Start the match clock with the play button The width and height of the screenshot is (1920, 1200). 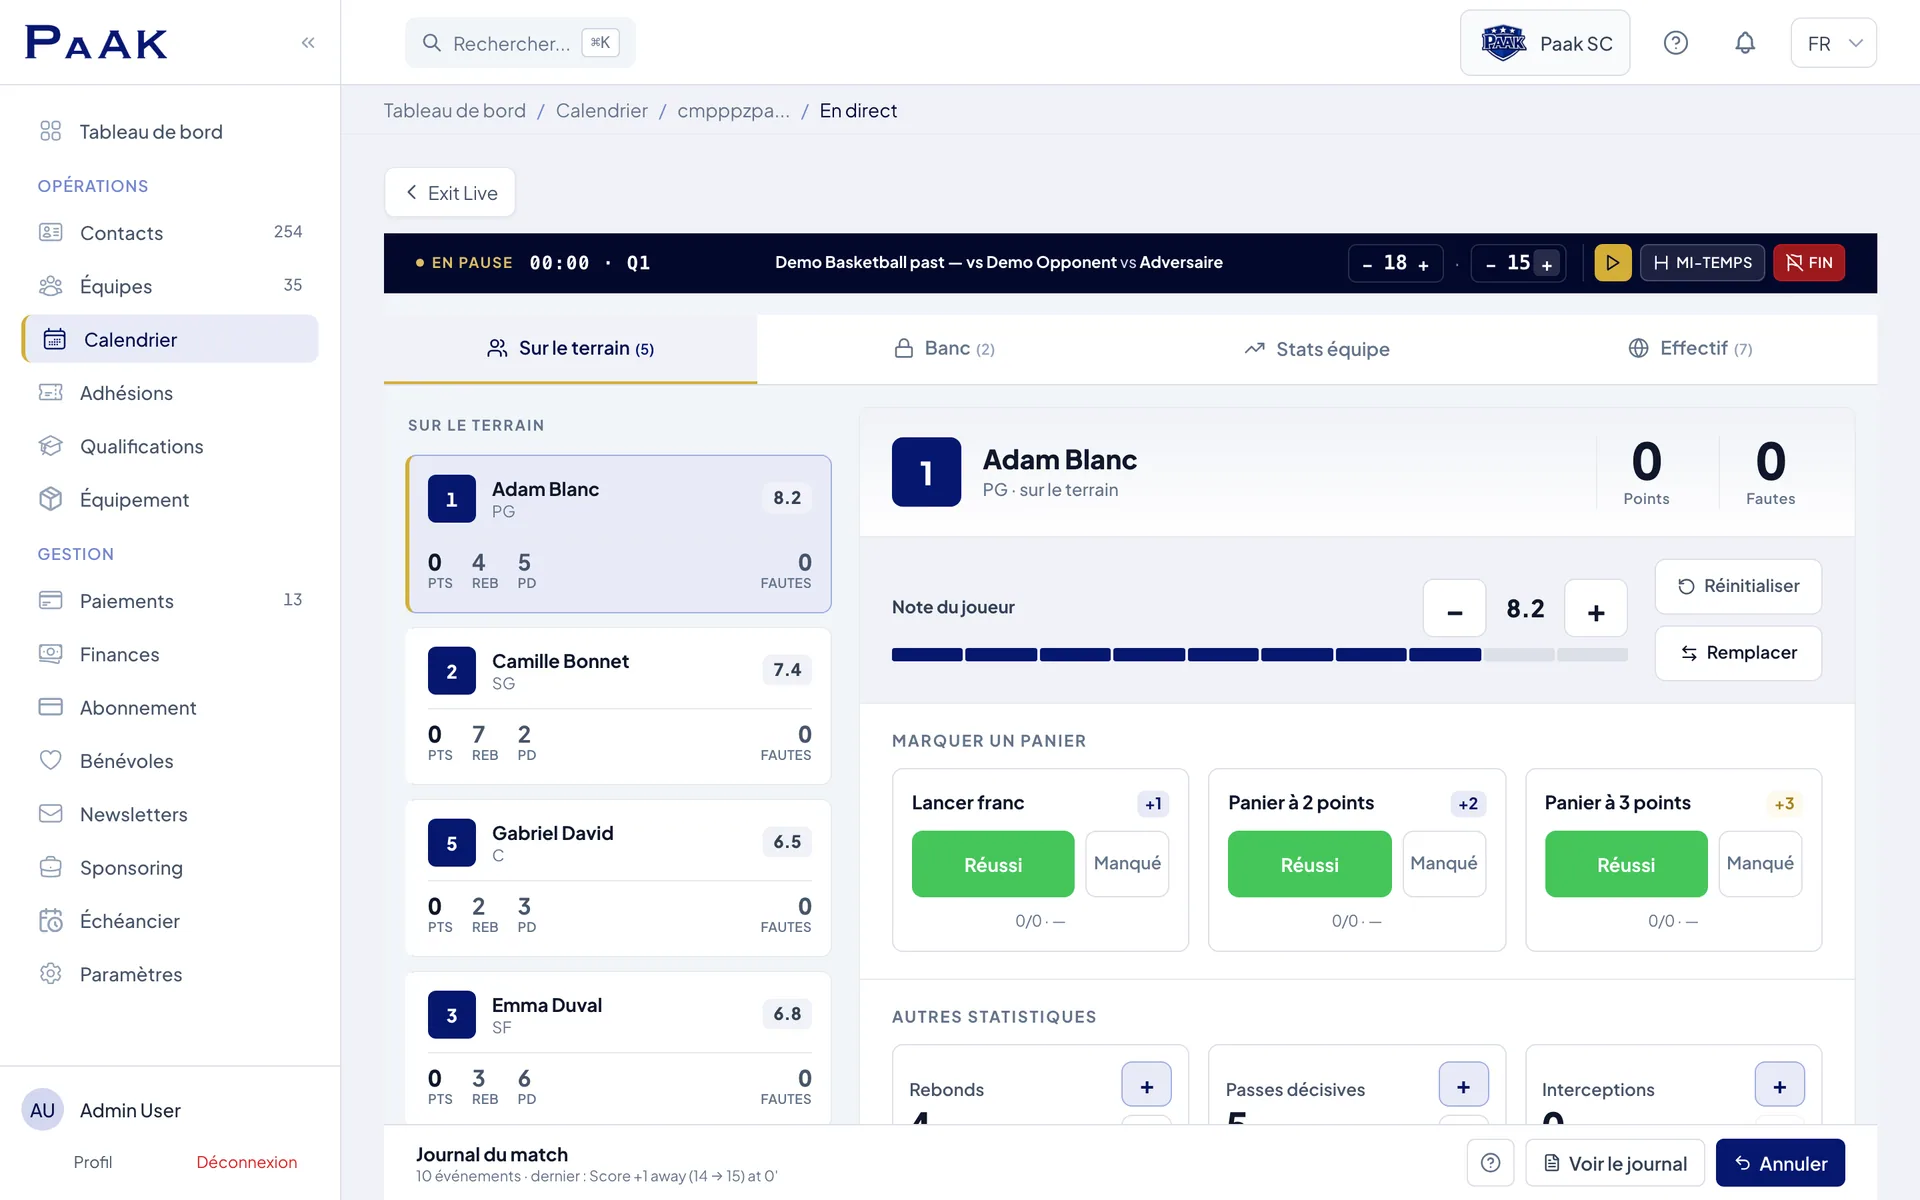pos(1613,263)
